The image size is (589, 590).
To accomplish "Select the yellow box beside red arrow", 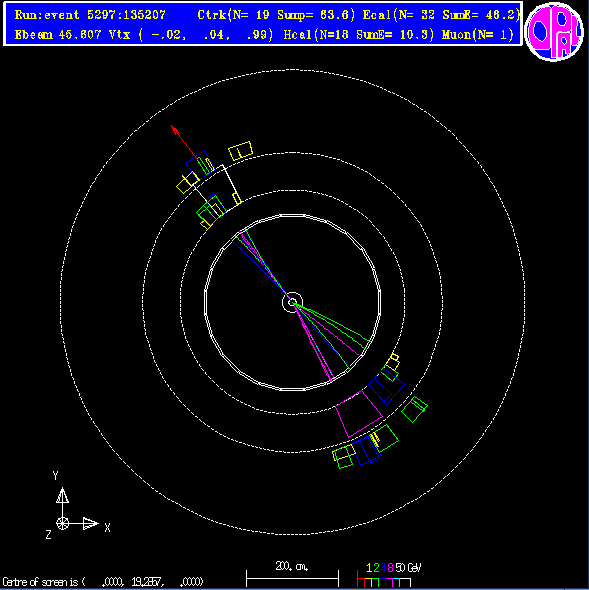I will click(x=240, y=151).
